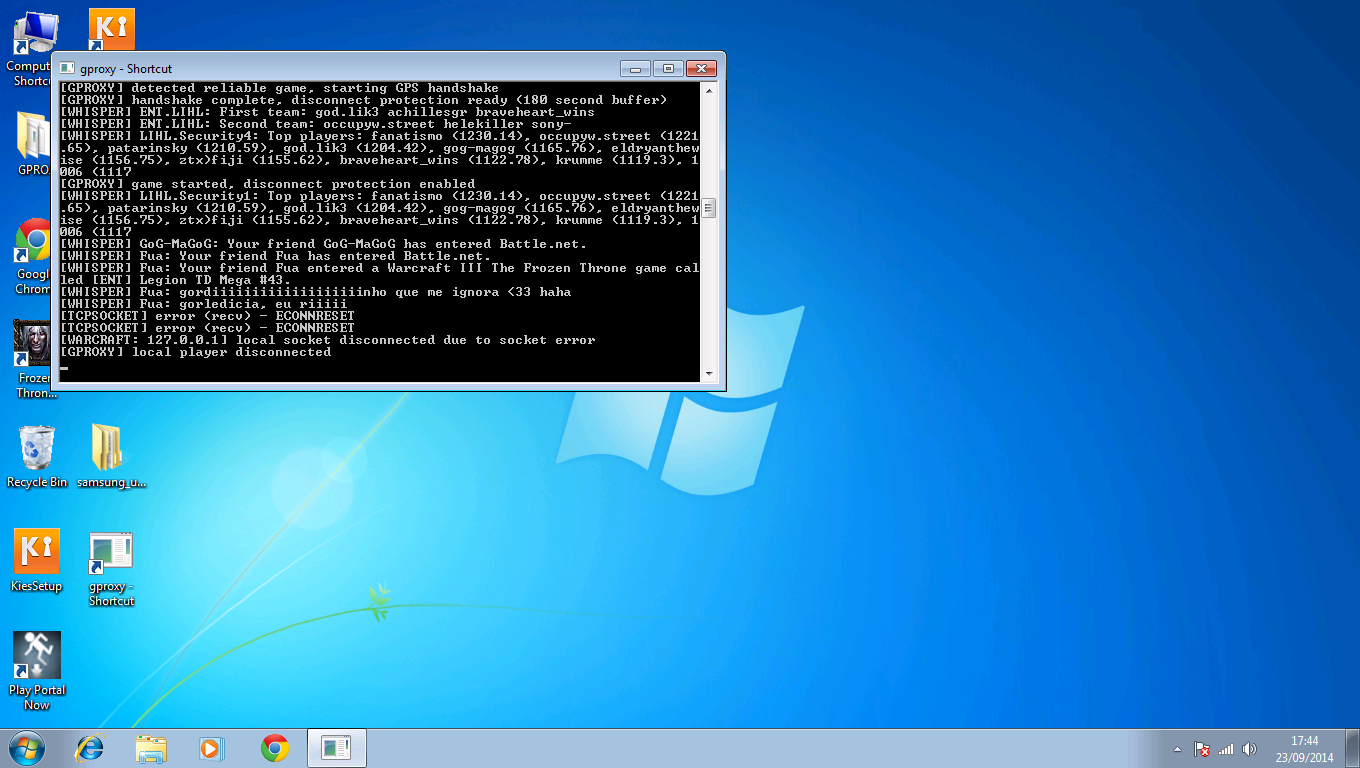
Task: Click the 'Second team: occupyw.street' line
Action: (x=316, y=124)
